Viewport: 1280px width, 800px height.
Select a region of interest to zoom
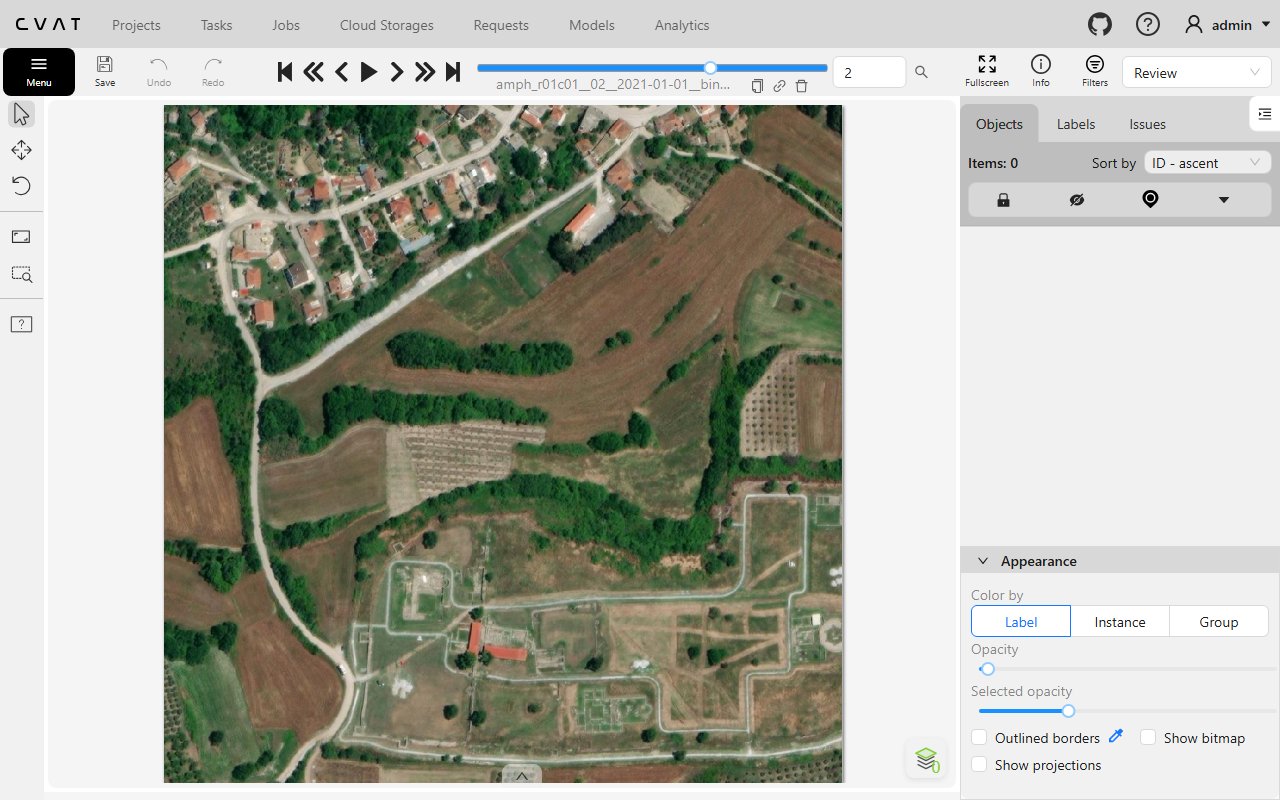point(21,273)
